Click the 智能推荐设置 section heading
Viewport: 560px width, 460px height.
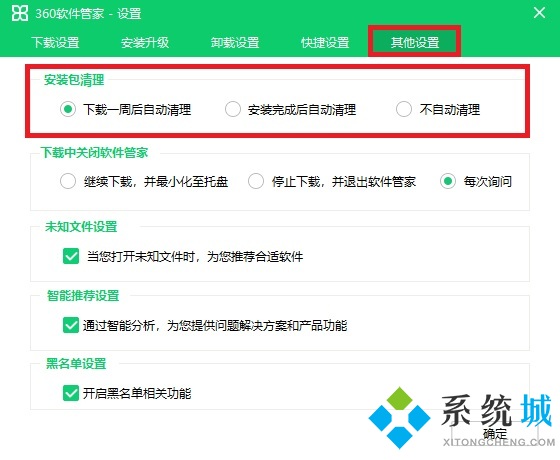pos(83,295)
